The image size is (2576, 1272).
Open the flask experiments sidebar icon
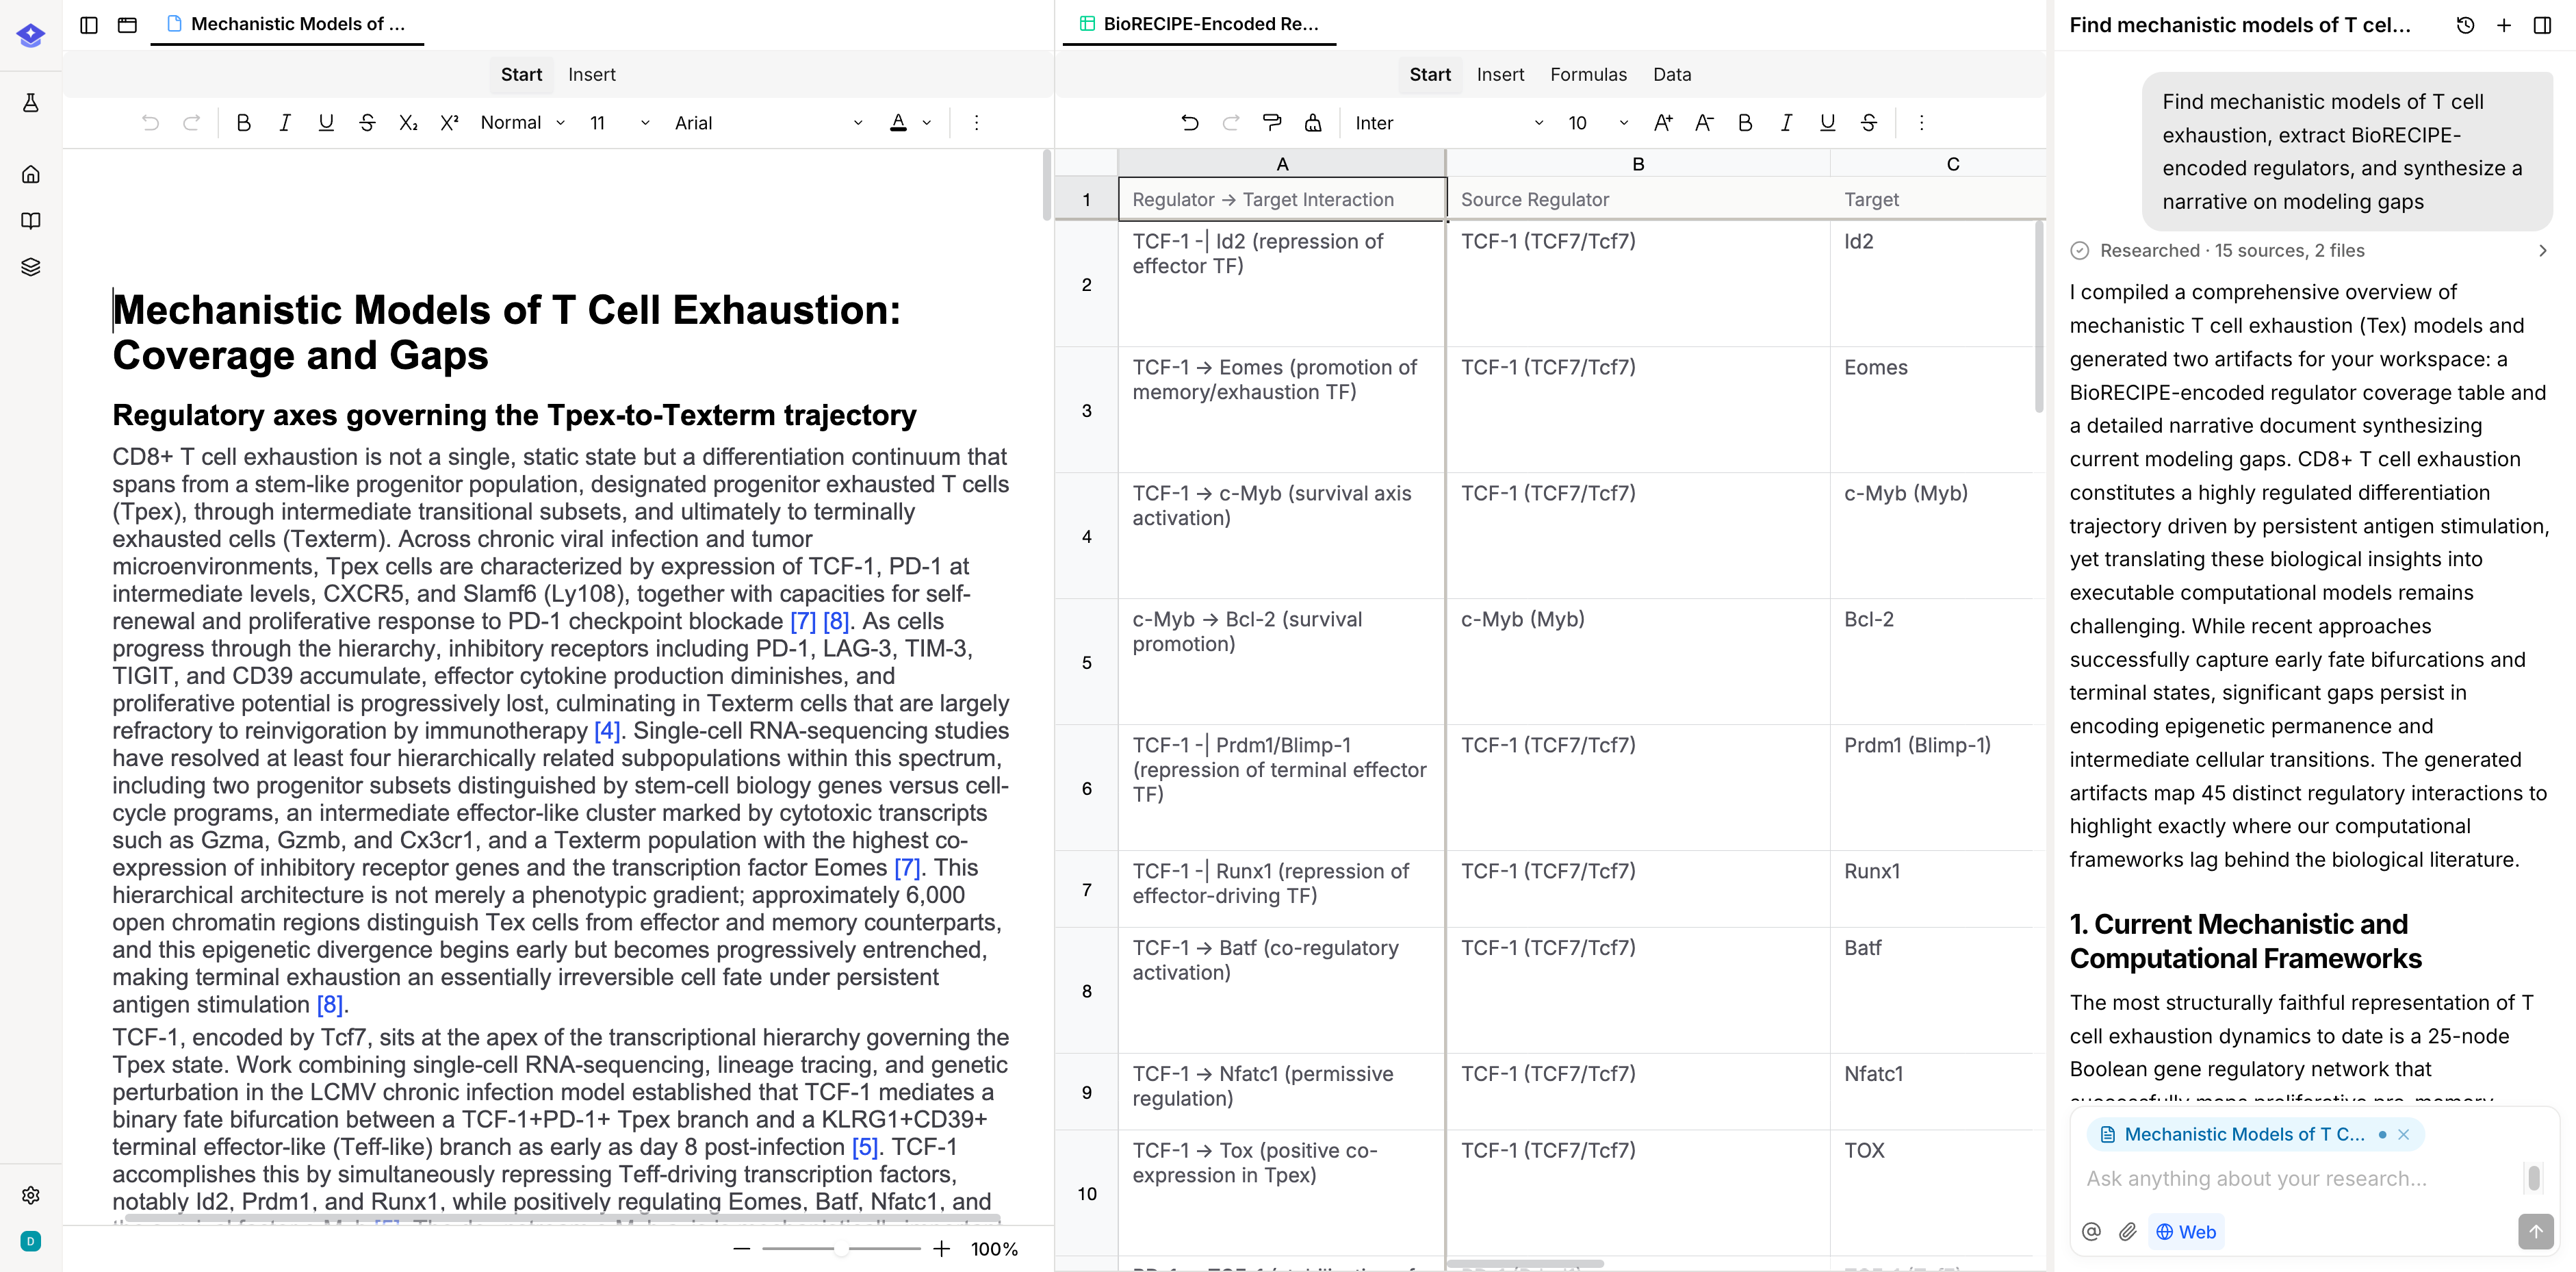click(x=31, y=103)
